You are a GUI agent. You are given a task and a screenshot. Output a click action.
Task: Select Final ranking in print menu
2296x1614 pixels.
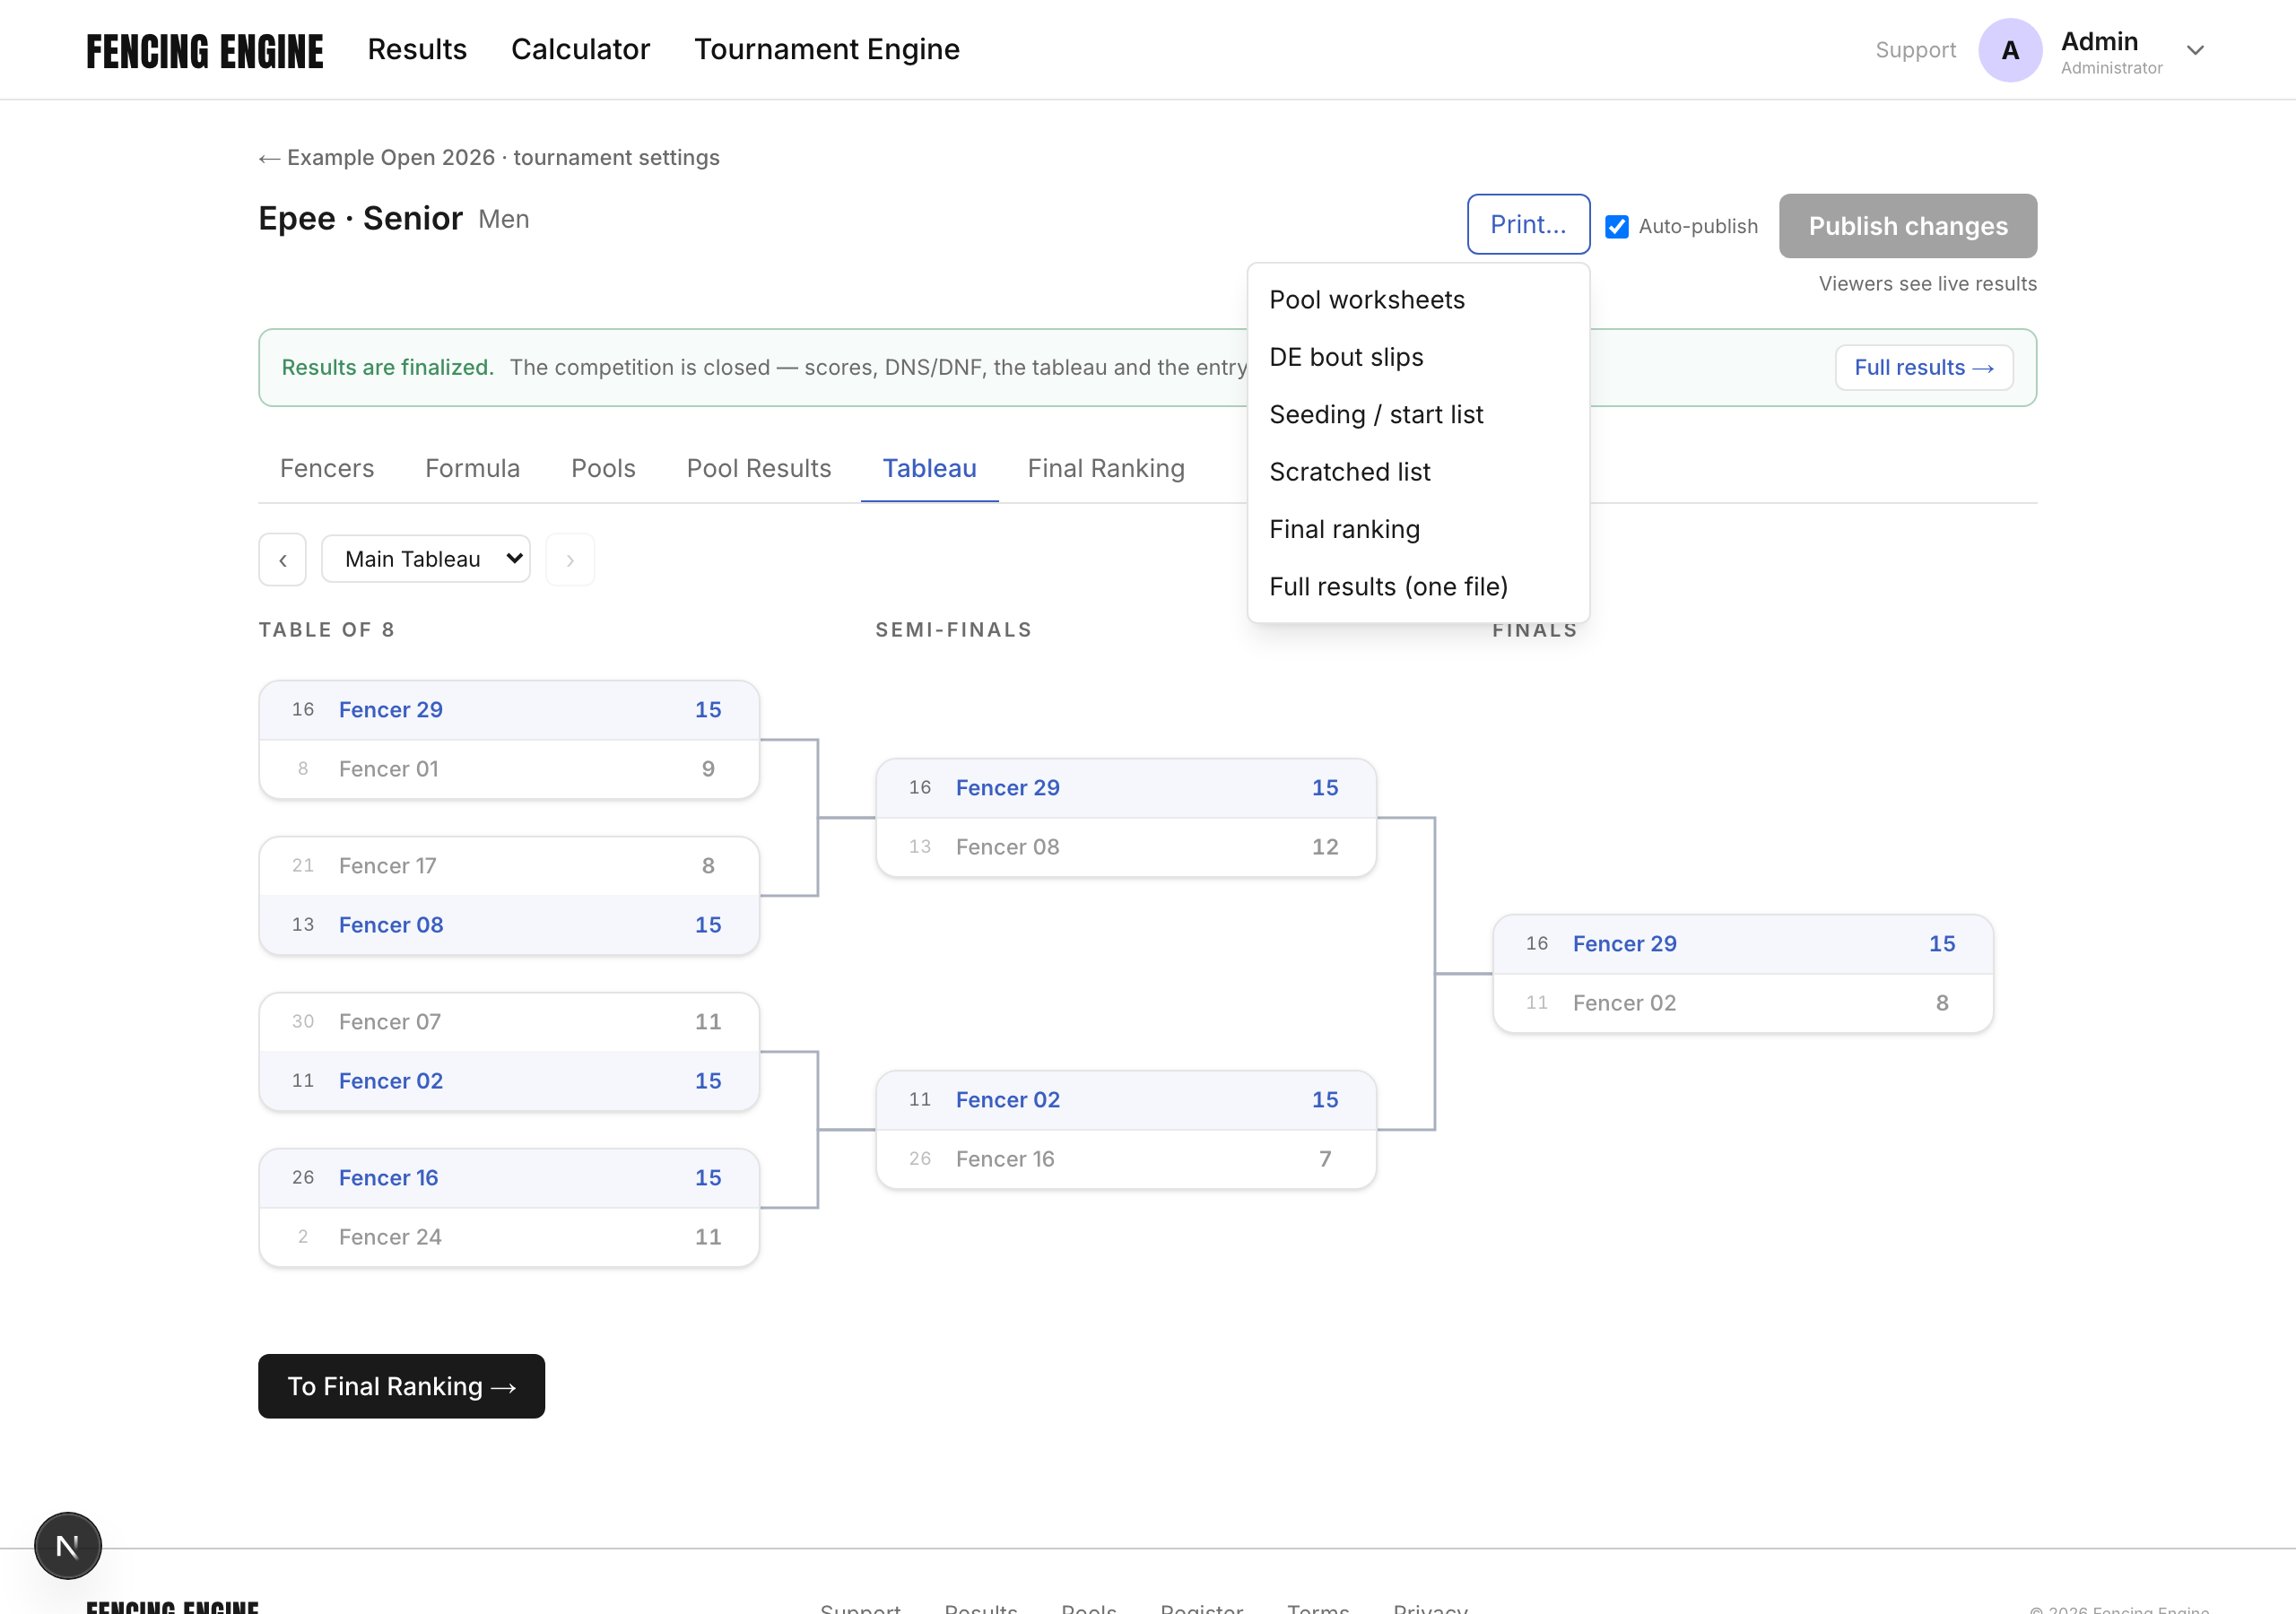click(1418, 529)
